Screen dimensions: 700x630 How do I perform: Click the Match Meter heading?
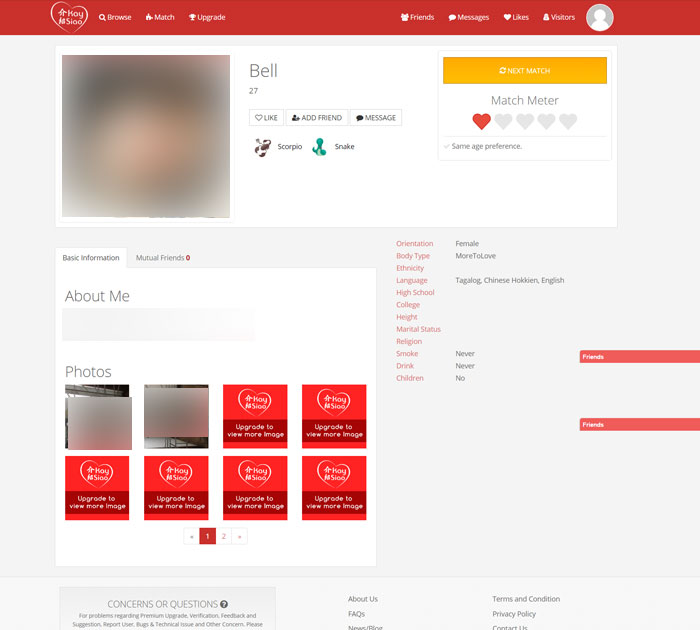click(525, 100)
